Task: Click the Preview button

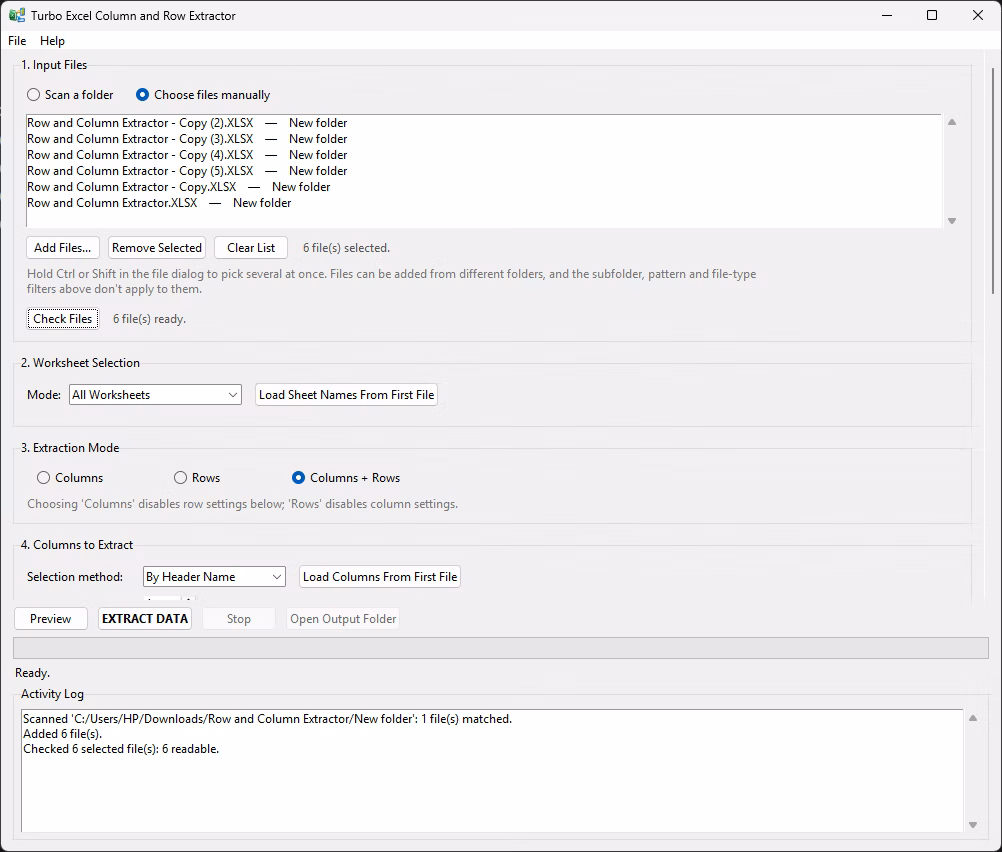Action: pos(50,619)
